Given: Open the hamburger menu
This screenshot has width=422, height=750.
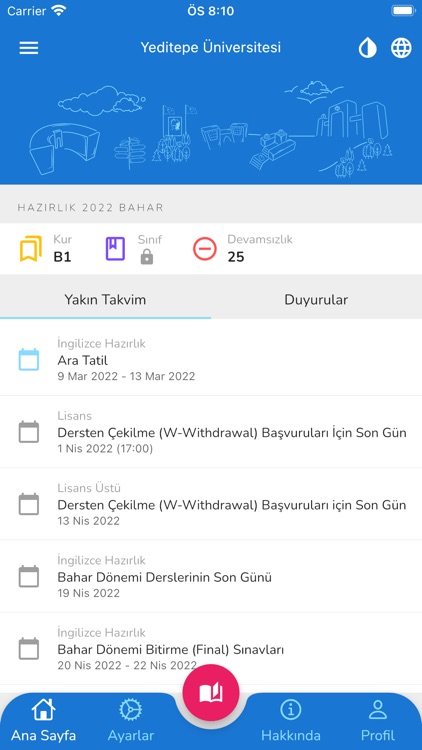Looking at the screenshot, I should point(29,48).
